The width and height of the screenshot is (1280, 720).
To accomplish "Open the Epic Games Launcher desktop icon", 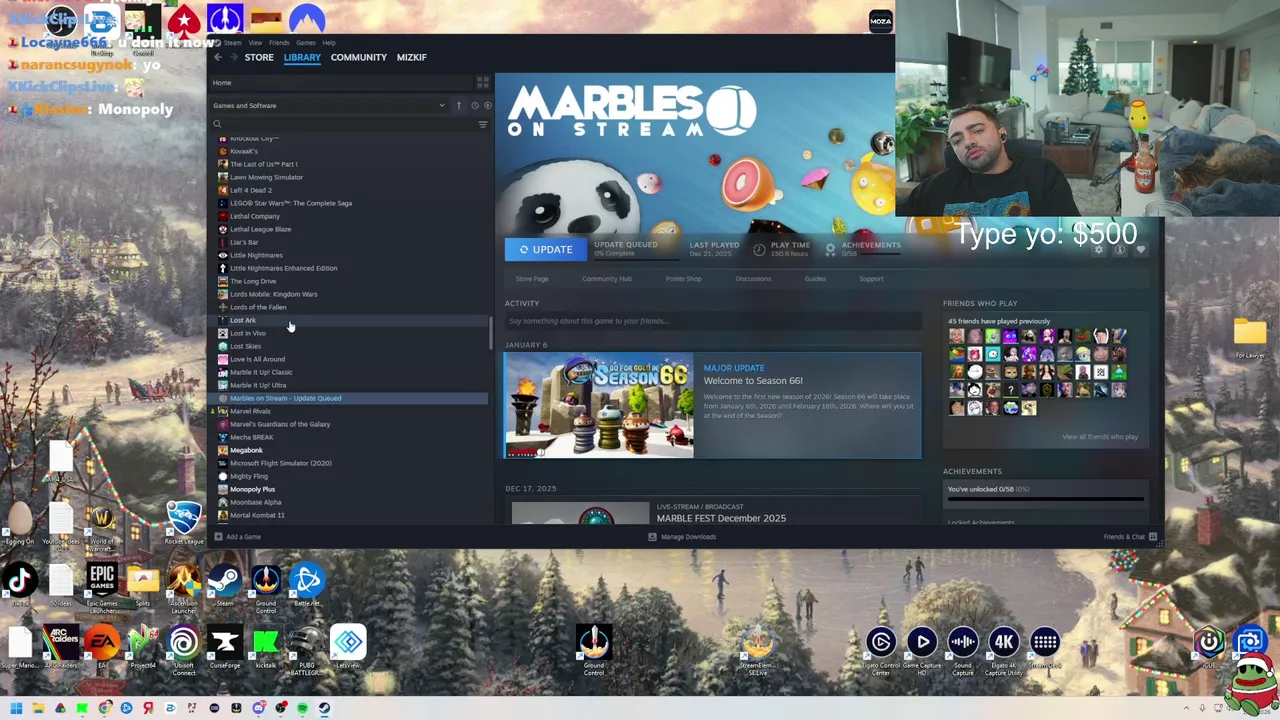I will pyautogui.click(x=102, y=586).
